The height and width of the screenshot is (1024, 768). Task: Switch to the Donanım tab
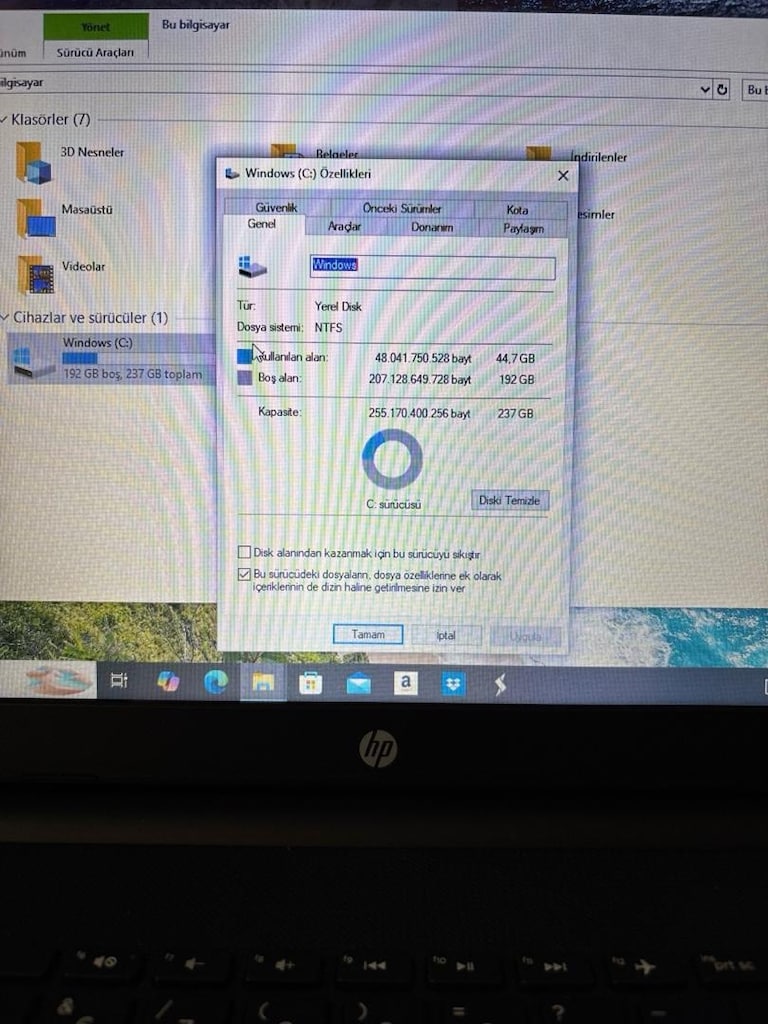pos(432,227)
